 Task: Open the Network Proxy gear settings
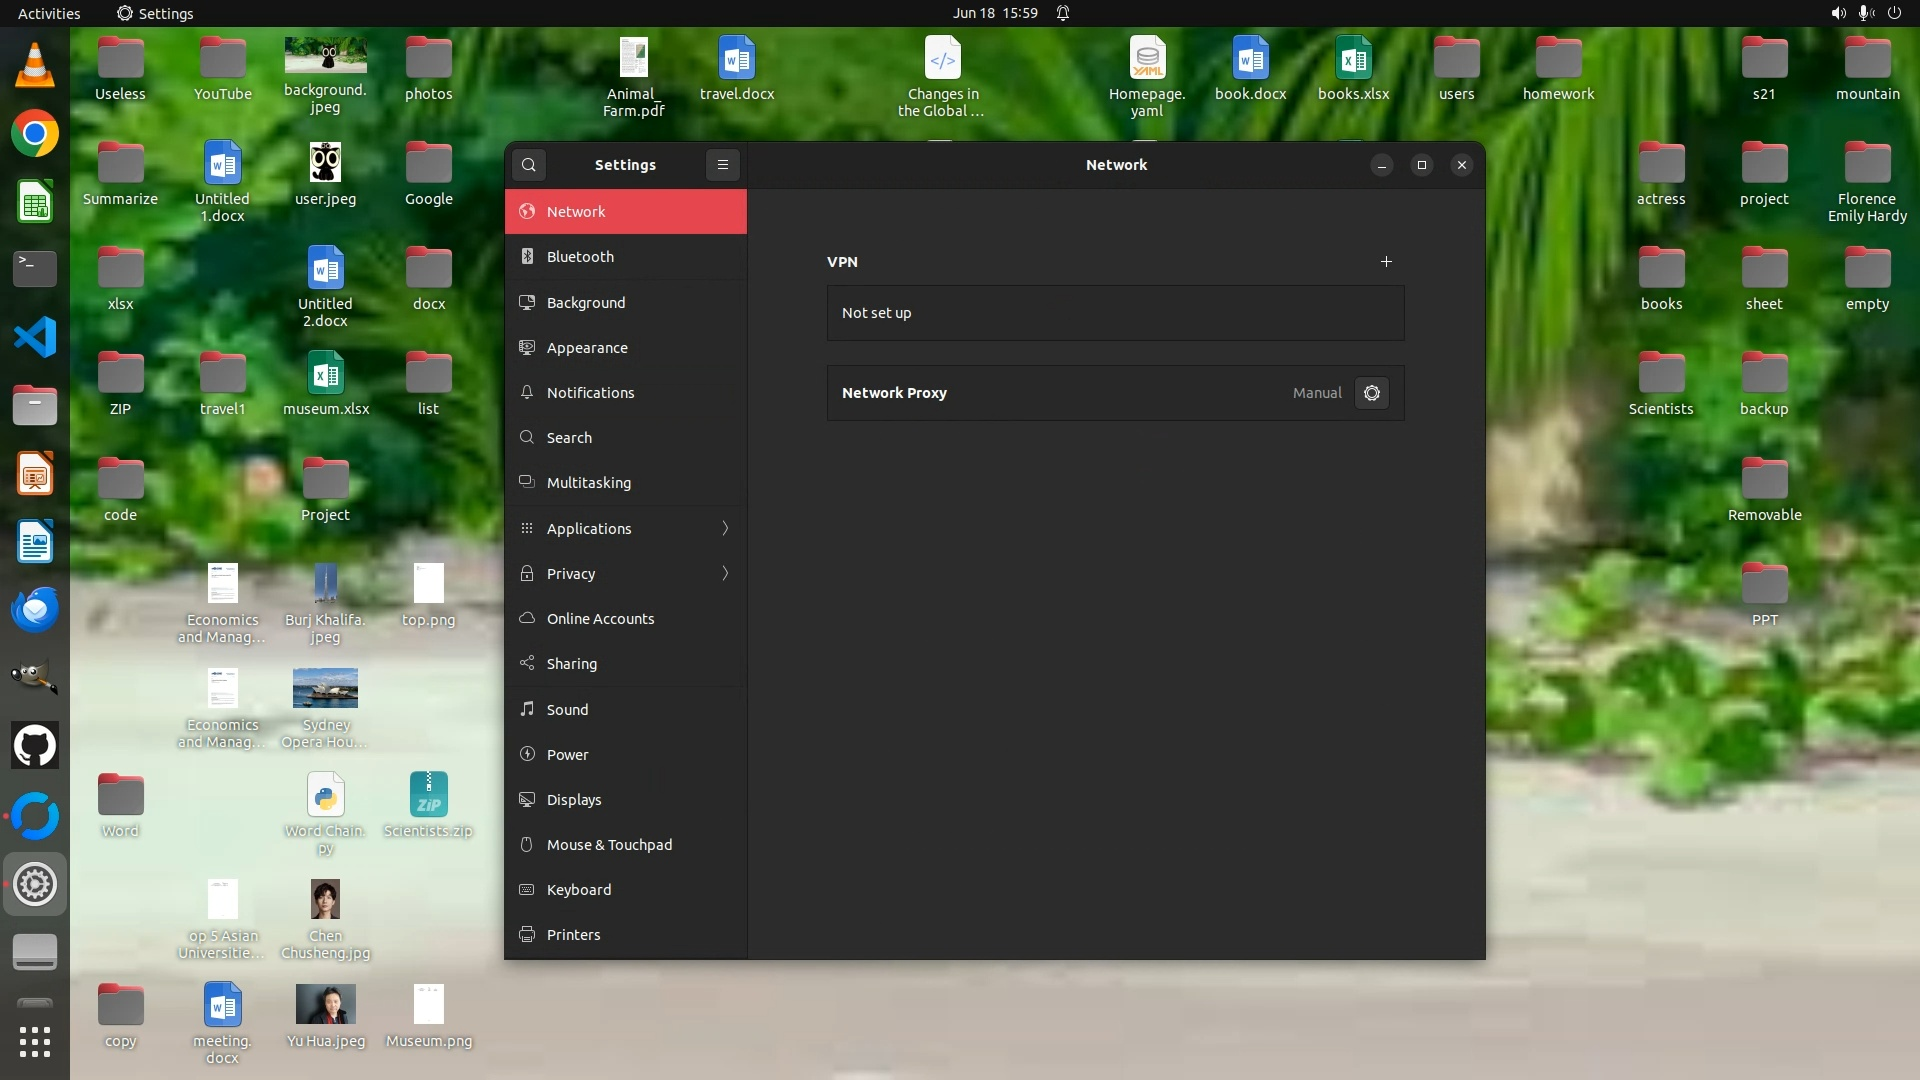tap(1372, 393)
